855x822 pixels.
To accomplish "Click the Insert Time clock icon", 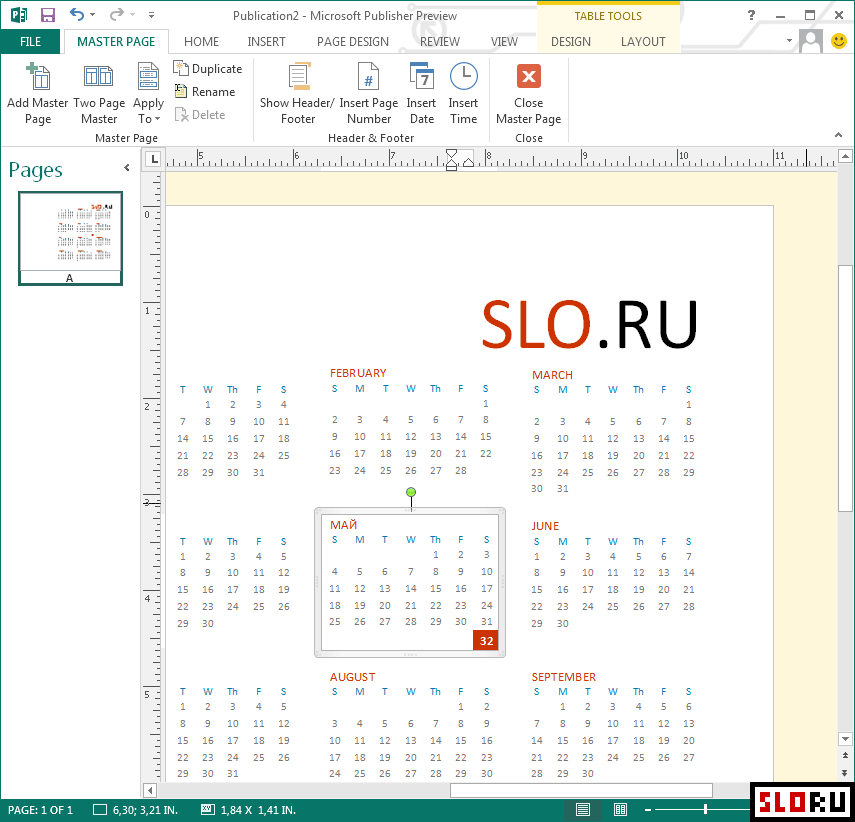I will (463, 76).
